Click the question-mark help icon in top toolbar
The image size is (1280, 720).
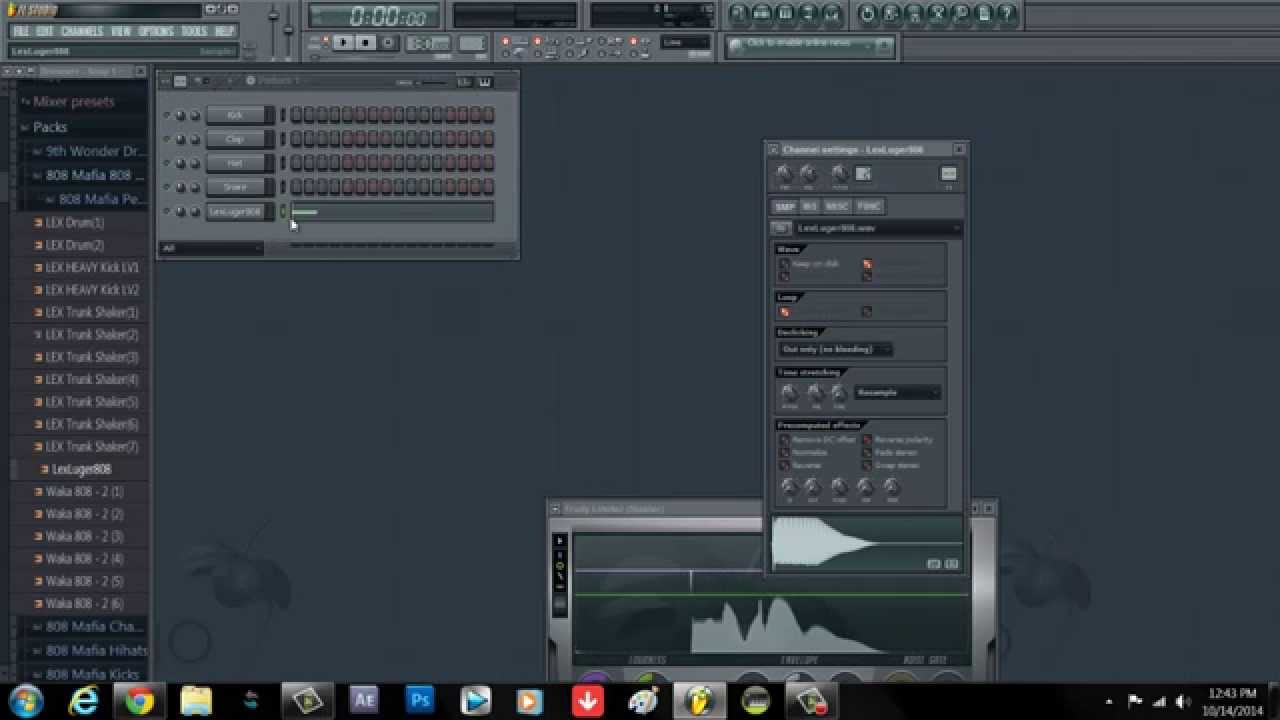click(1008, 14)
